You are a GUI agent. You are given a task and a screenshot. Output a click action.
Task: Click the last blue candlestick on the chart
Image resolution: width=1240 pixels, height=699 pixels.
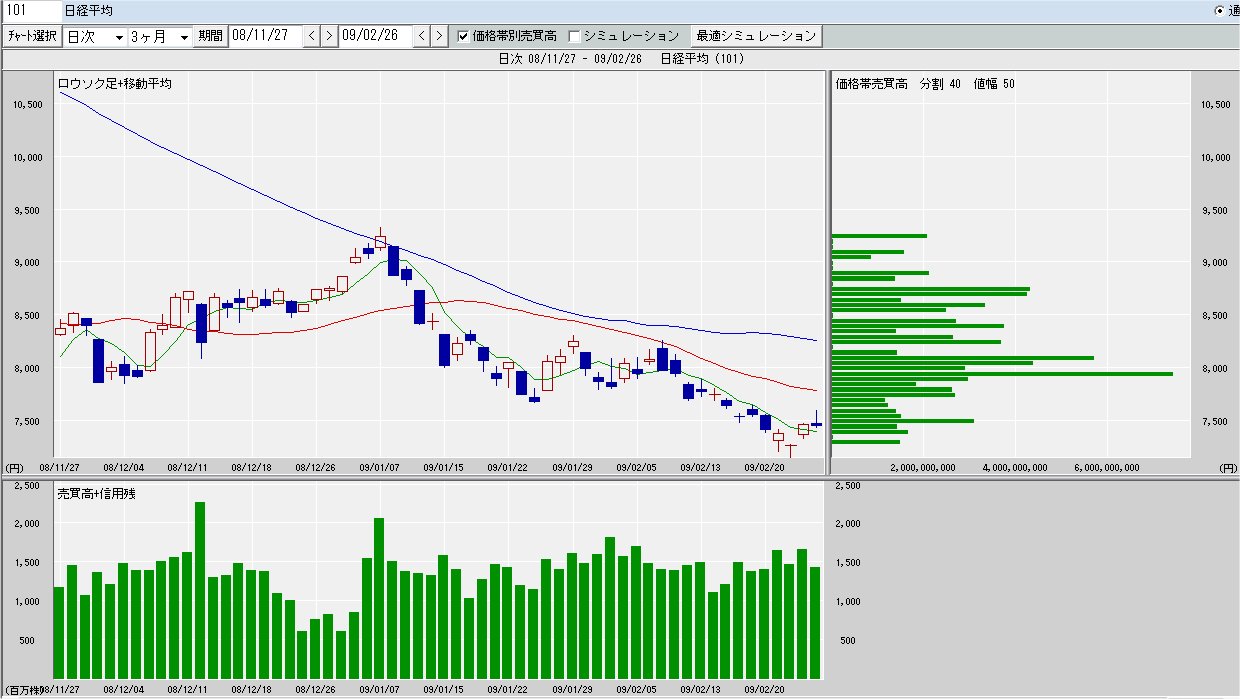click(x=817, y=424)
